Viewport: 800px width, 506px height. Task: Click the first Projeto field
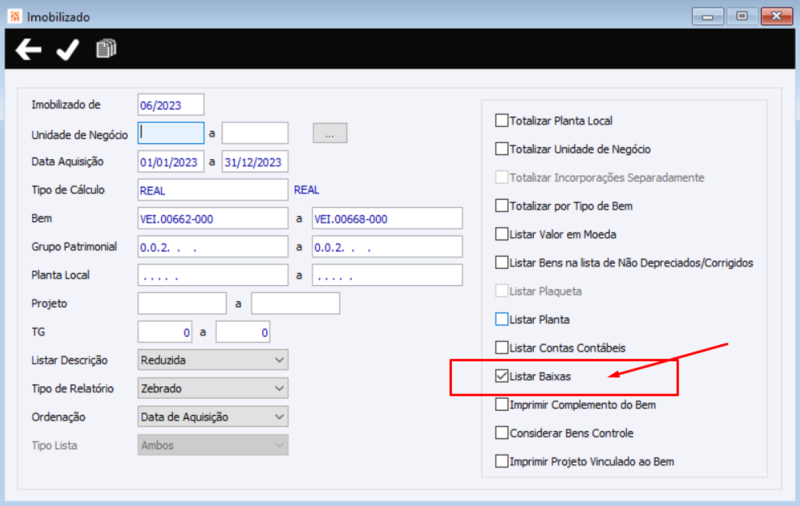pyautogui.click(x=182, y=303)
